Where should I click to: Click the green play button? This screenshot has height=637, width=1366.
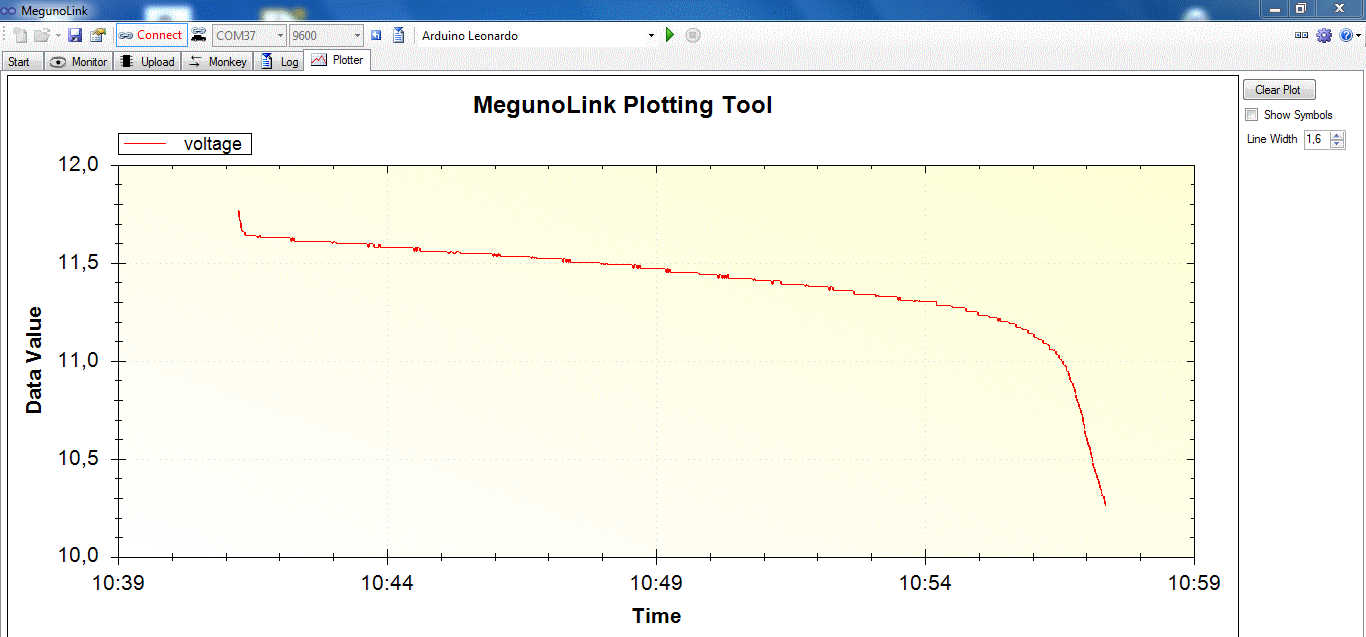[x=670, y=35]
